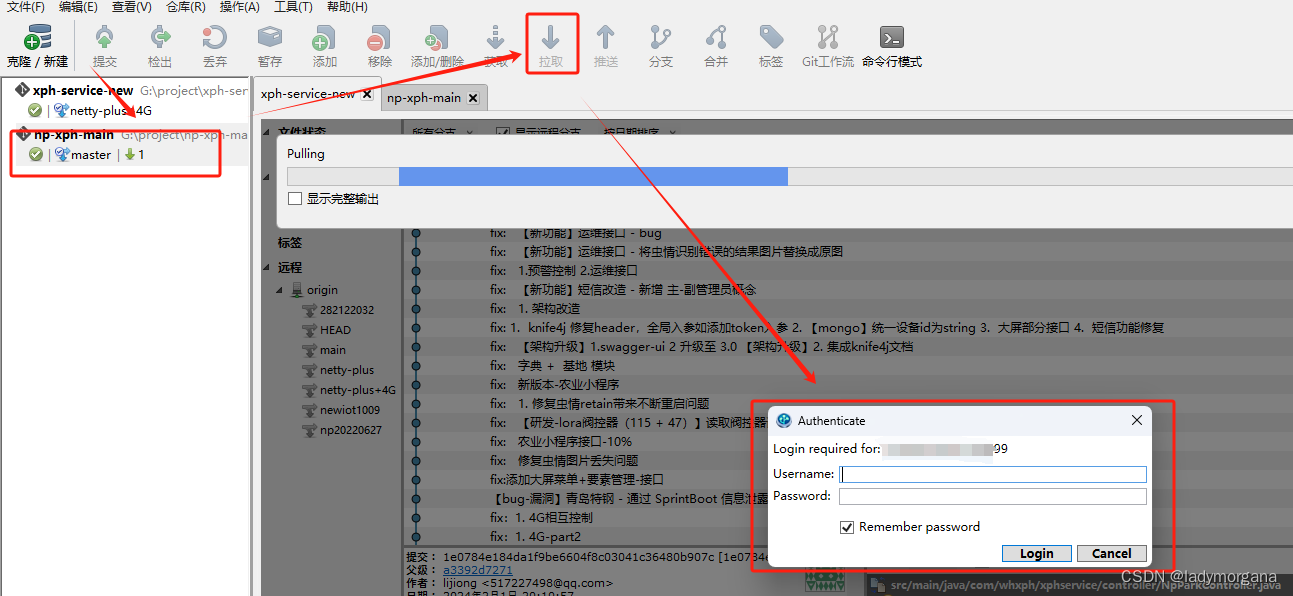The image size is (1293, 596).
Task: Close the Authenticate dialog
Action: [x=1136, y=421]
